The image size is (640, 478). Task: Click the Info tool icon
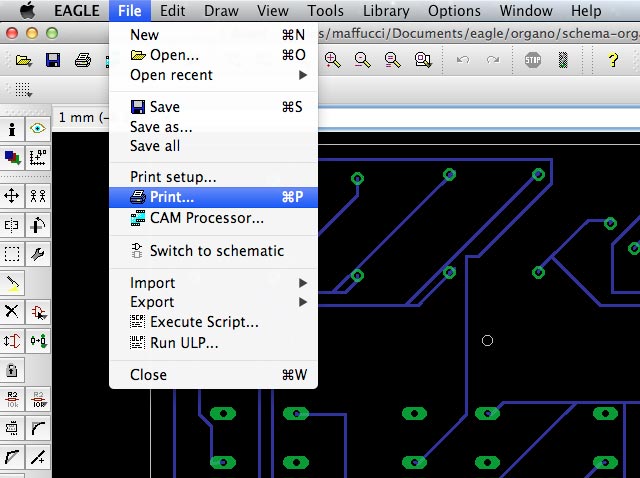point(12,129)
